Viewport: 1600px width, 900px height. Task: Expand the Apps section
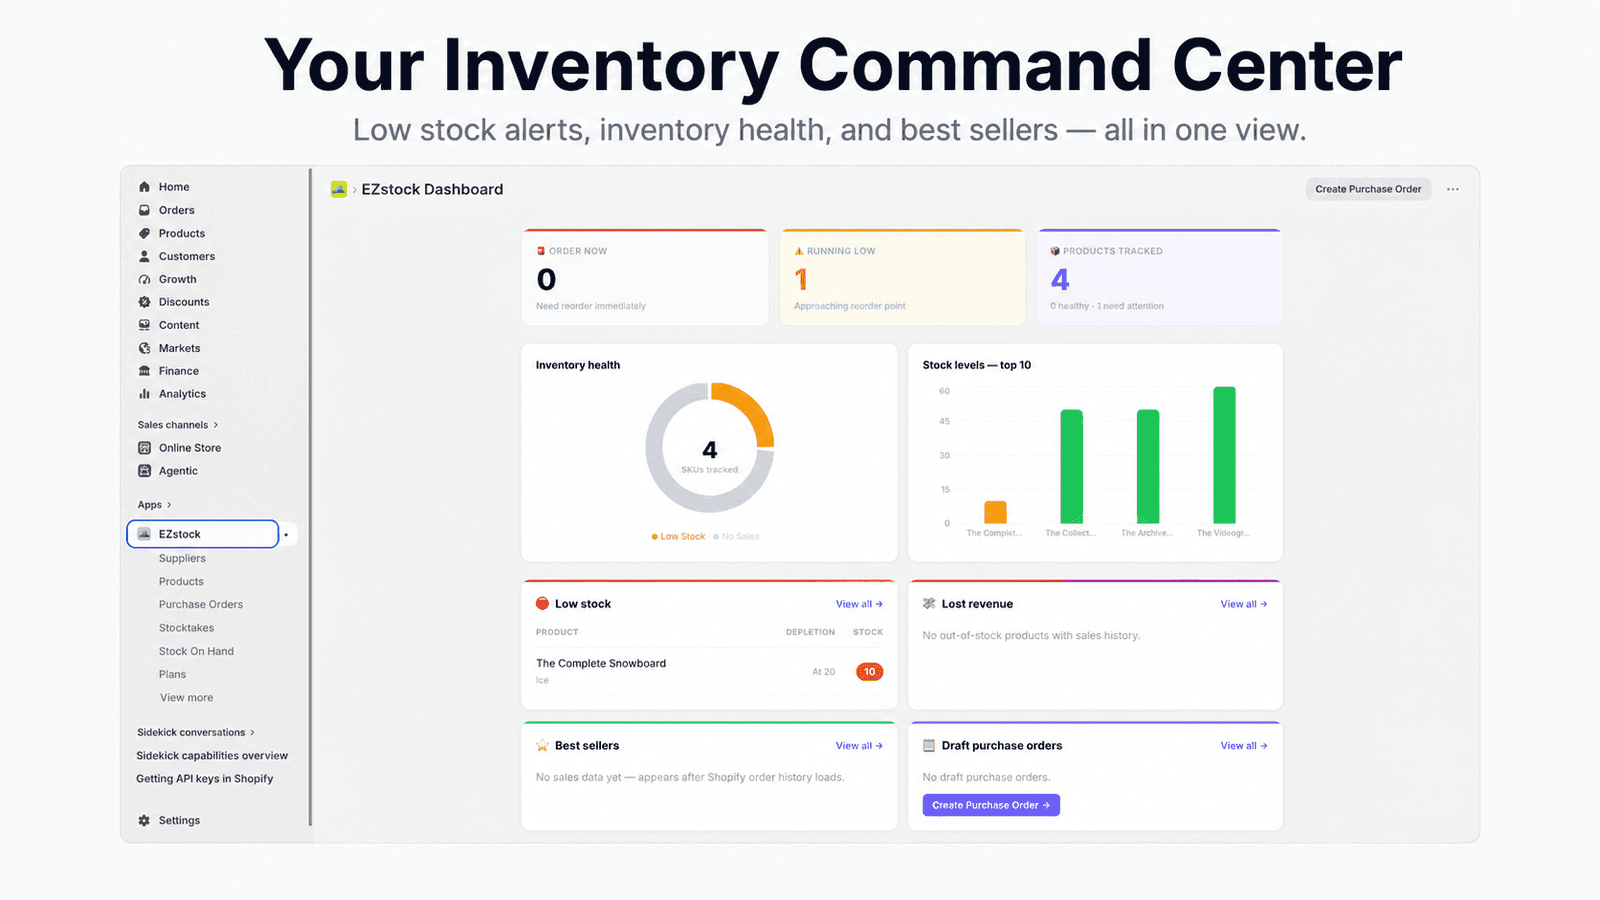(x=155, y=505)
